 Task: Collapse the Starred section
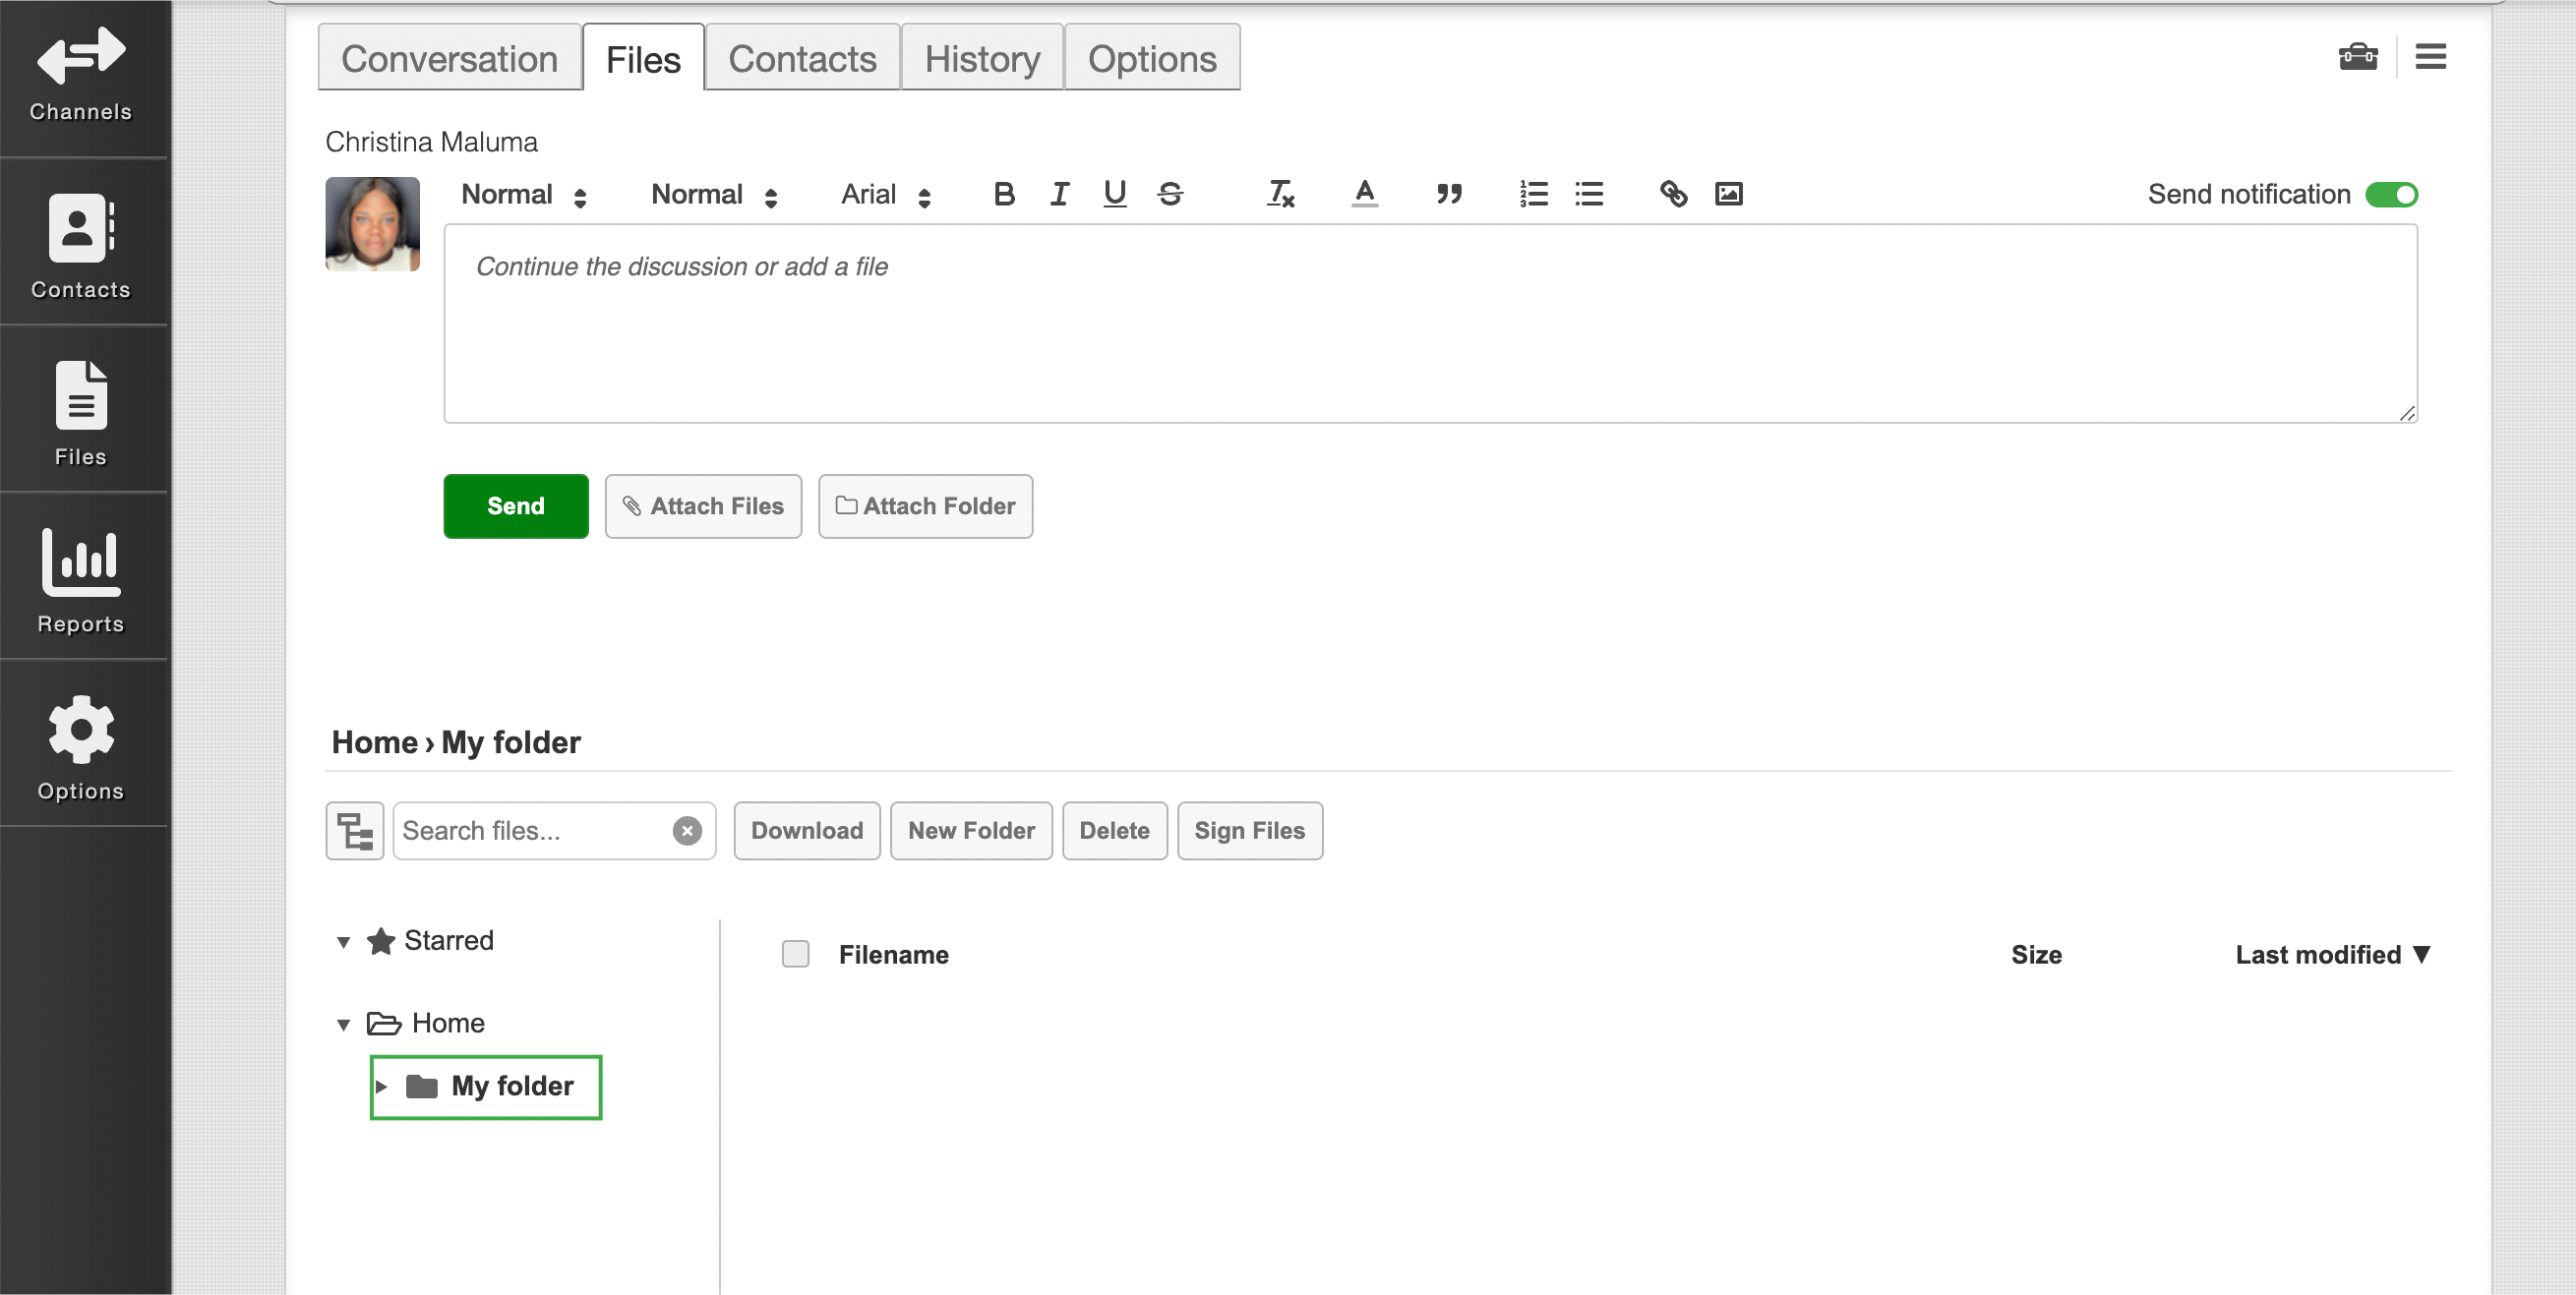point(344,941)
